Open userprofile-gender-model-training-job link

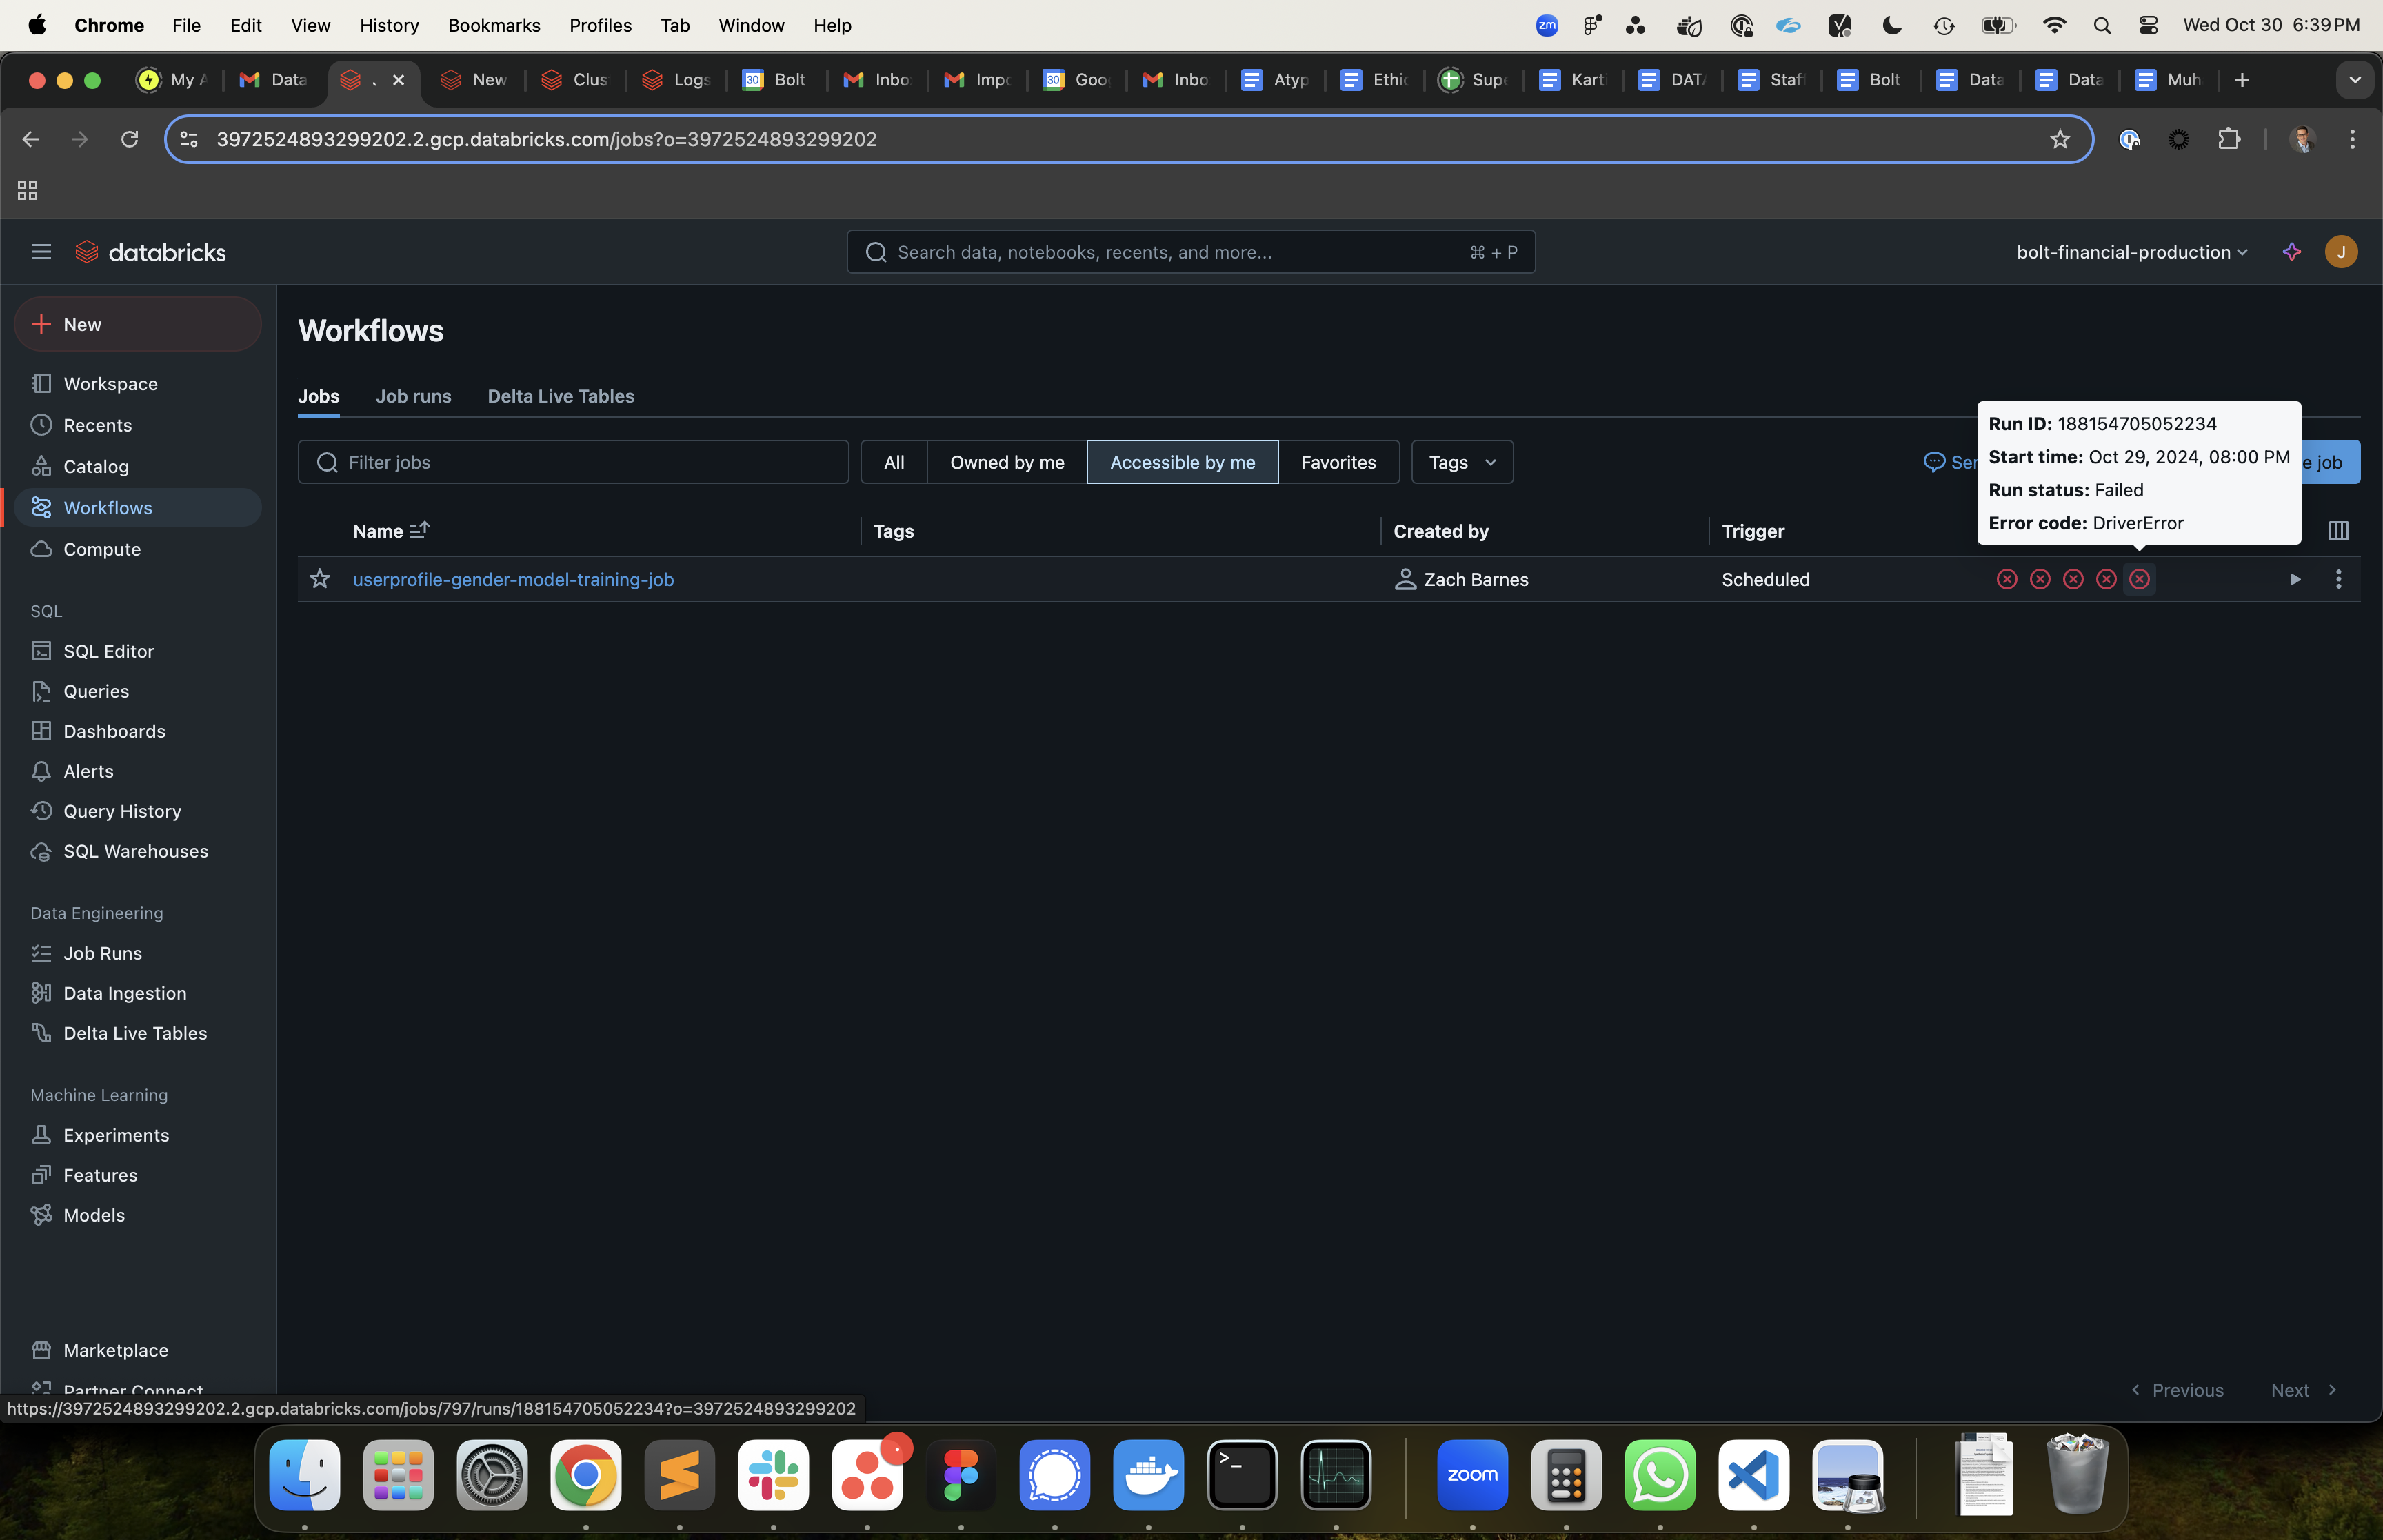point(513,579)
